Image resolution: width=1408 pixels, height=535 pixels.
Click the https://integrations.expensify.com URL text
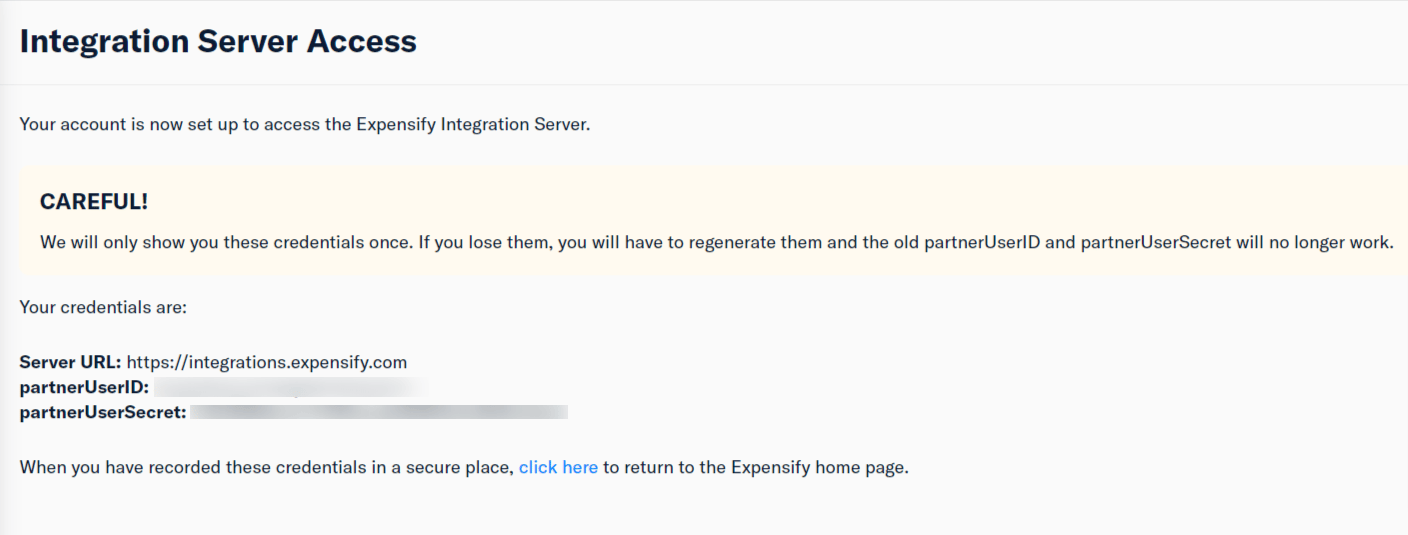[267, 362]
